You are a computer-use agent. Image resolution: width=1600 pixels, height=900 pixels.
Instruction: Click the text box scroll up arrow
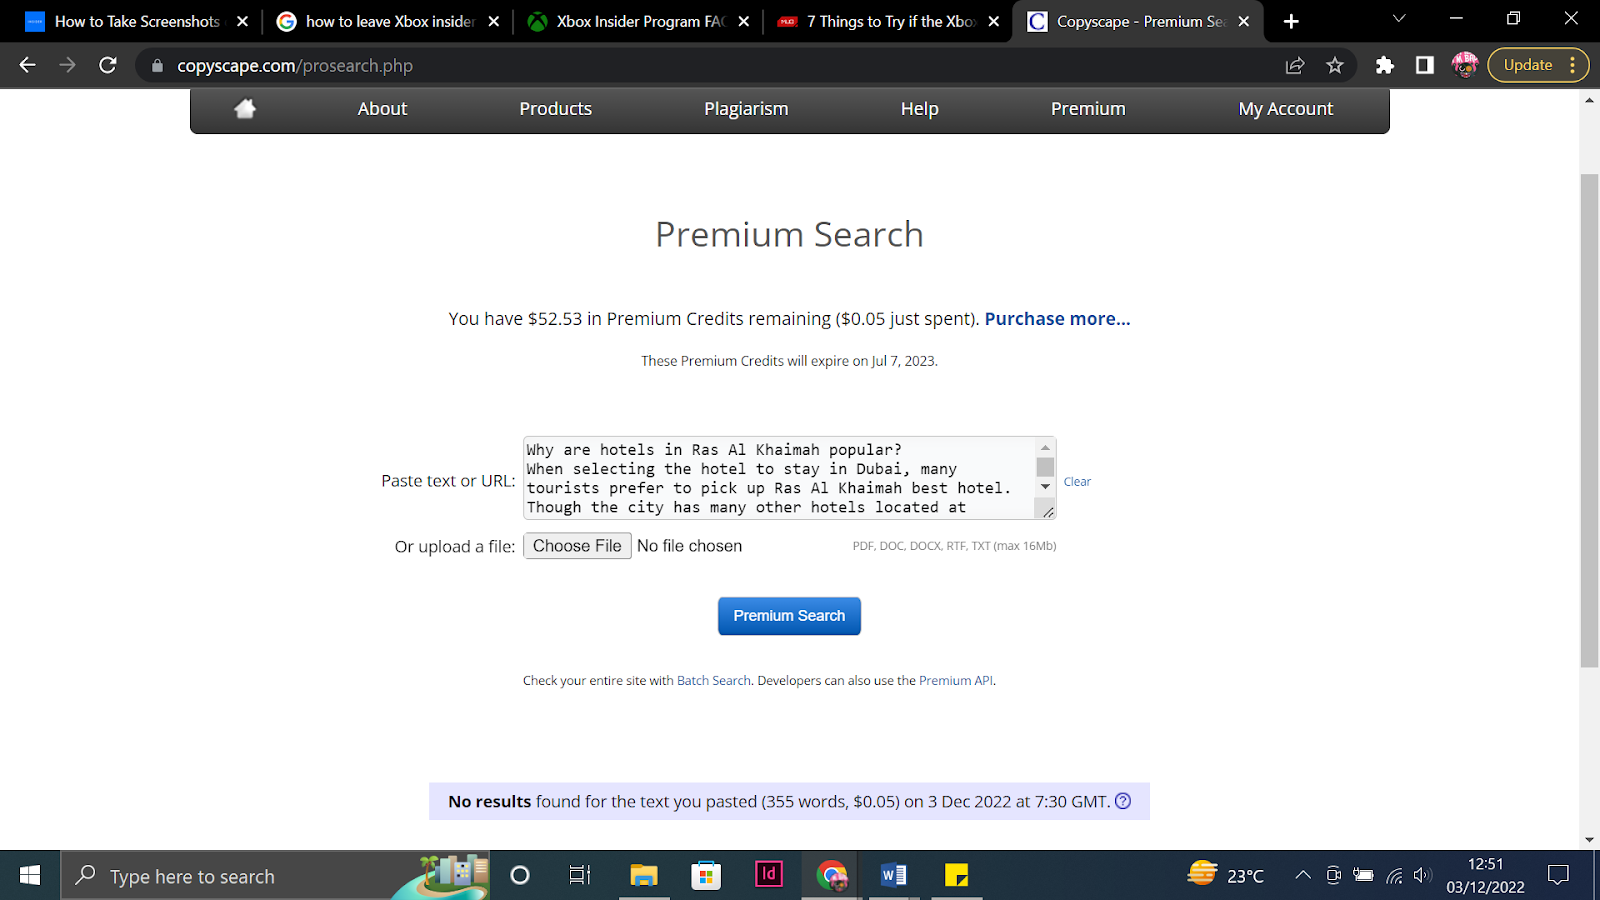(1045, 448)
